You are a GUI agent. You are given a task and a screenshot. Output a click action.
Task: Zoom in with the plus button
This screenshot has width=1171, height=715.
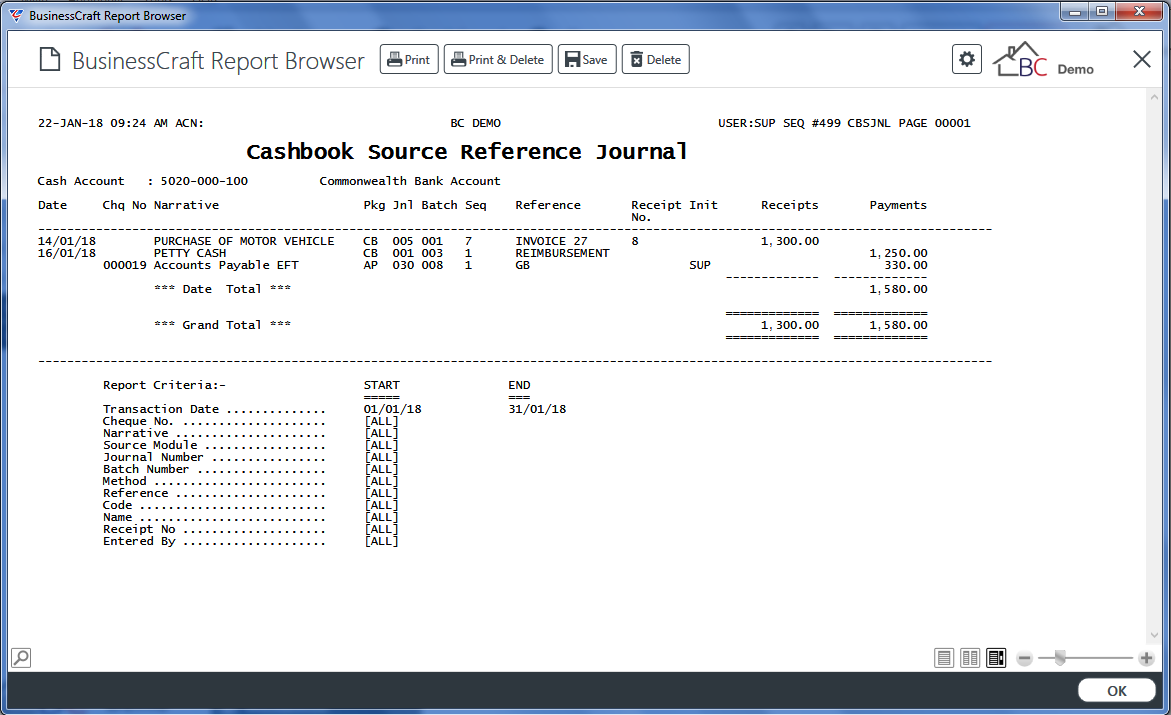click(1146, 658)
